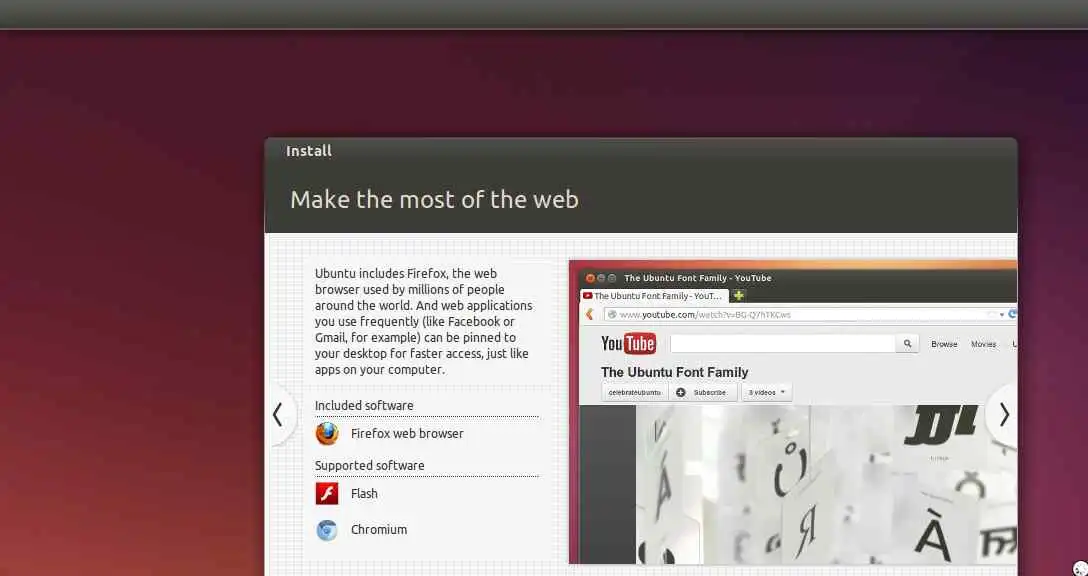Click the red Flash icon
1088x576 pixels.
[x=327, y=493]
